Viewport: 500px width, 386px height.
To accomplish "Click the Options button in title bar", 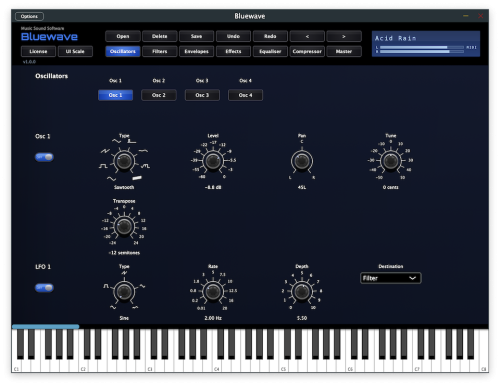I will click(x=29, y=16).
